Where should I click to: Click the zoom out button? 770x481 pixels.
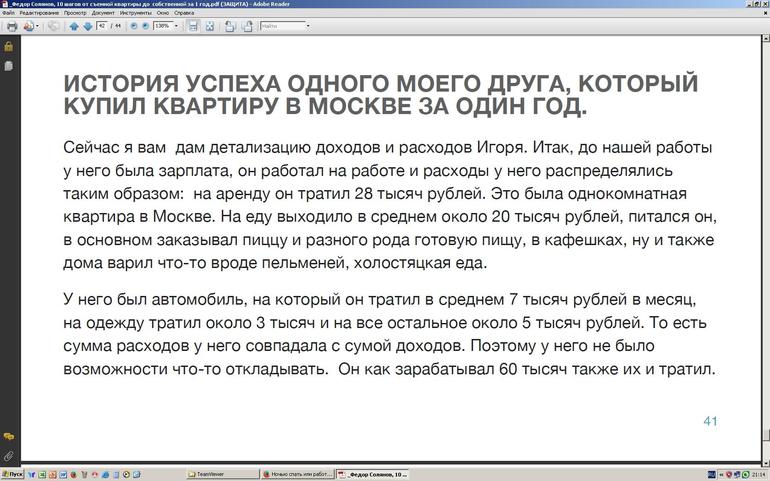pyautogui.click(x=133, y=26)
